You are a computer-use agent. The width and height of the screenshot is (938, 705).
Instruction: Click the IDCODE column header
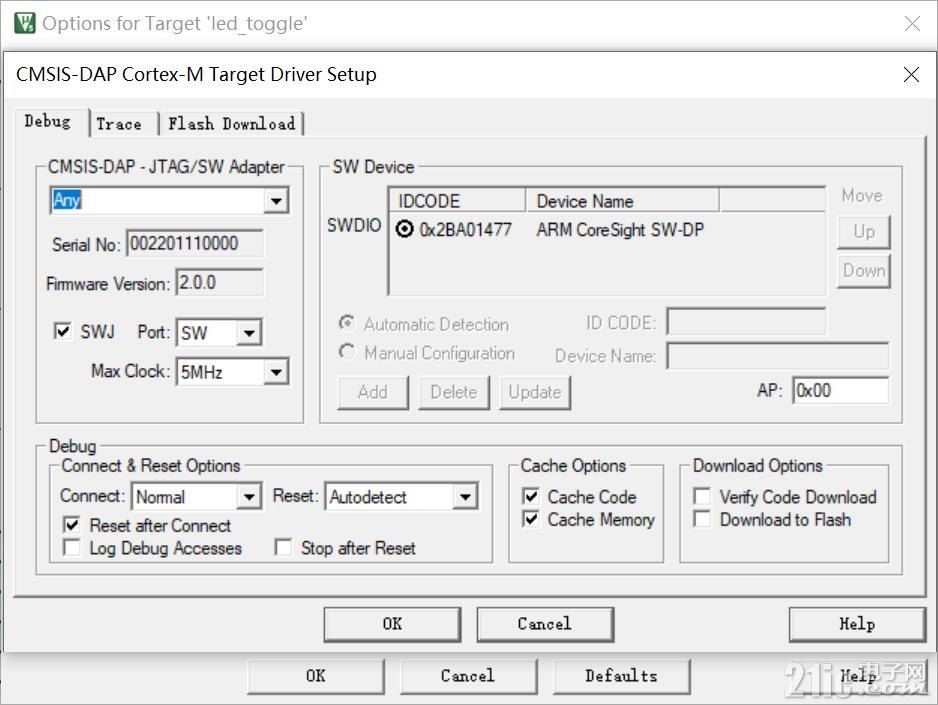[457, 201]
